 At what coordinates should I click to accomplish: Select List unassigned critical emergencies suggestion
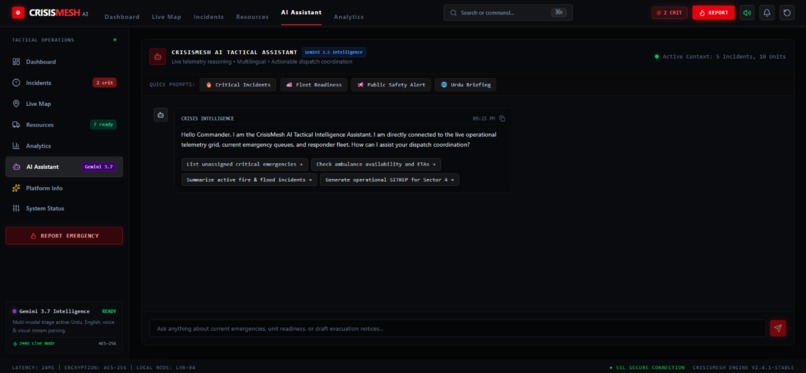coord(245,164)
